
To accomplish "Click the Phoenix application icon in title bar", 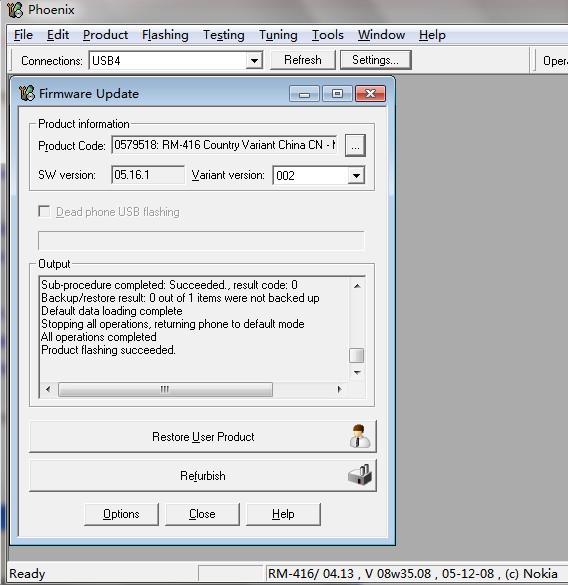I will tap(15, 10).
